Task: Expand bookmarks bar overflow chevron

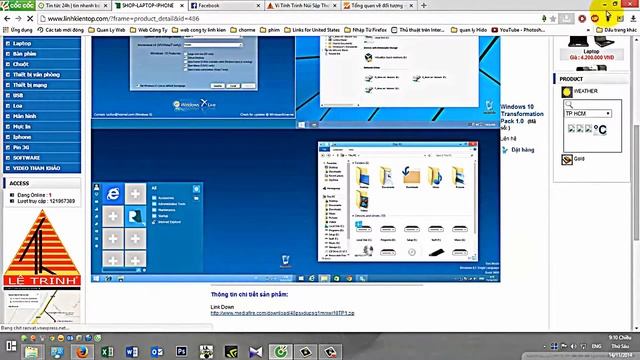Action: pyautogui.click(x=588, y=30)
